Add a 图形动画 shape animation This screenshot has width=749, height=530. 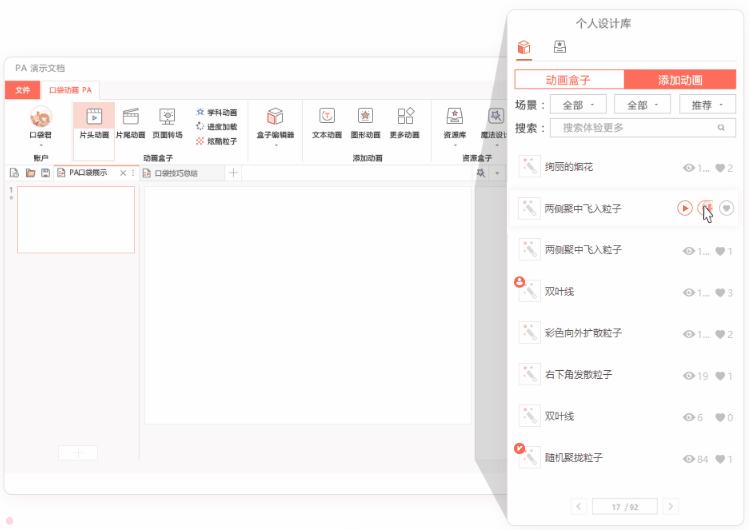(x=365, y=123)
